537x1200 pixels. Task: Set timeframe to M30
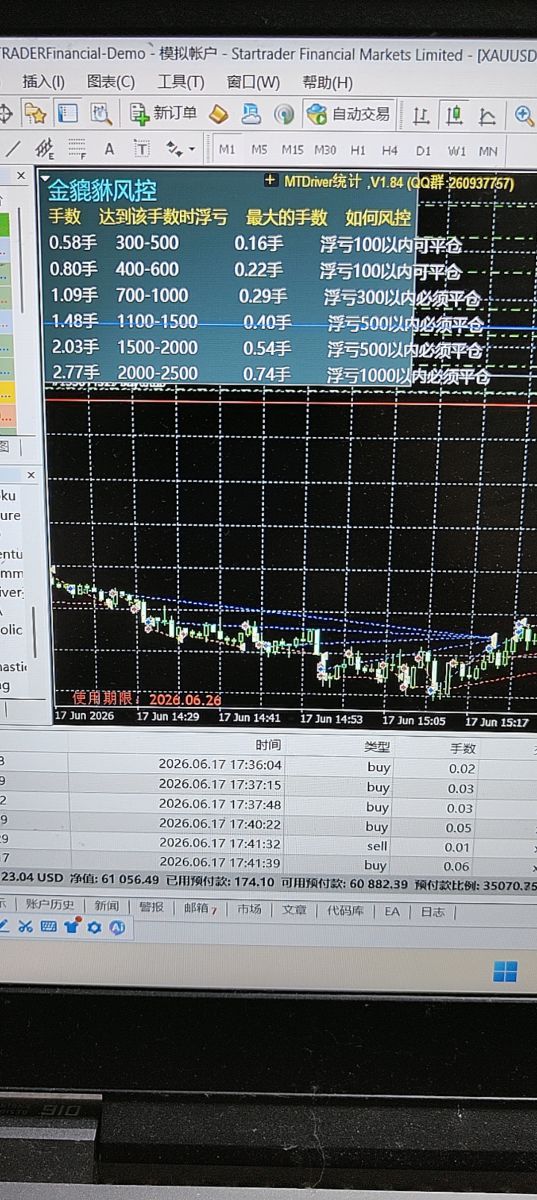(x=325, y=150)
